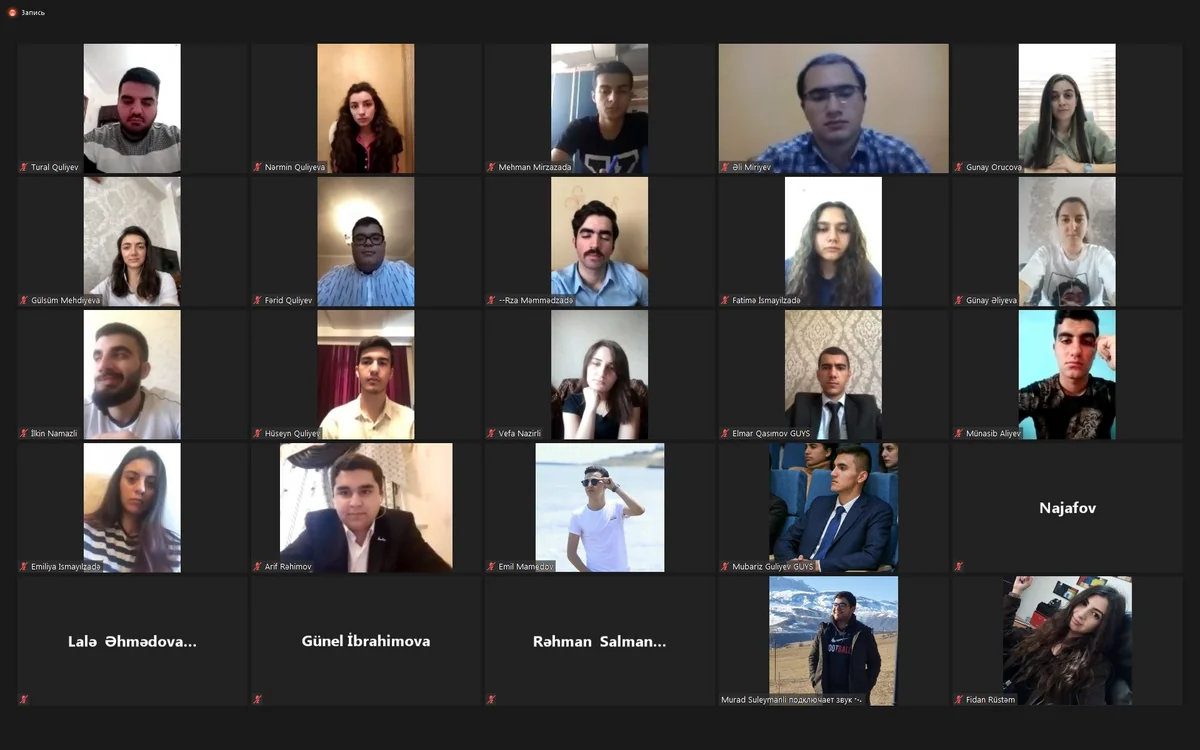The width and height of the screenshot is (1200, 750).
Task: Click muted mic icon in Günel İbrahimova tile
Action: pyautogui.click(x=258, y=699)
